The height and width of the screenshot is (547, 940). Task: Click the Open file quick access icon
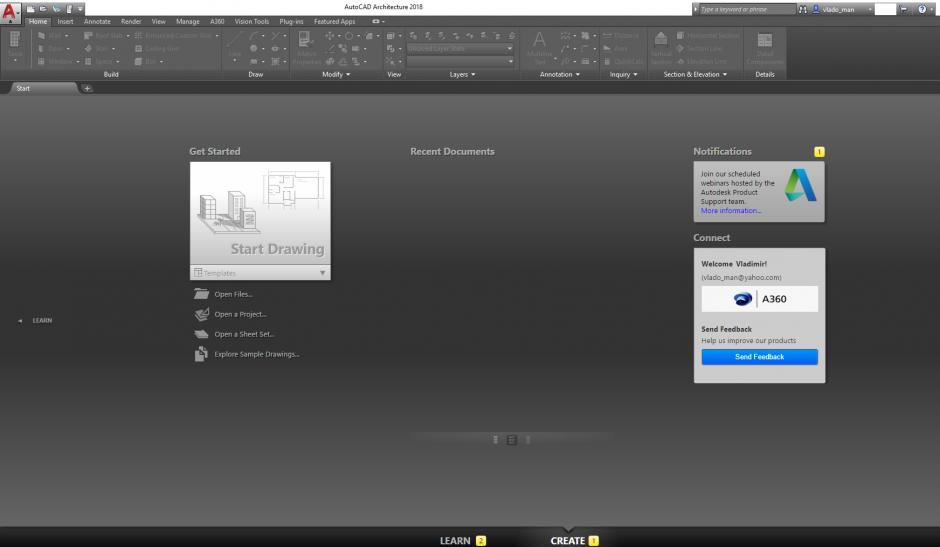point(43,9)
